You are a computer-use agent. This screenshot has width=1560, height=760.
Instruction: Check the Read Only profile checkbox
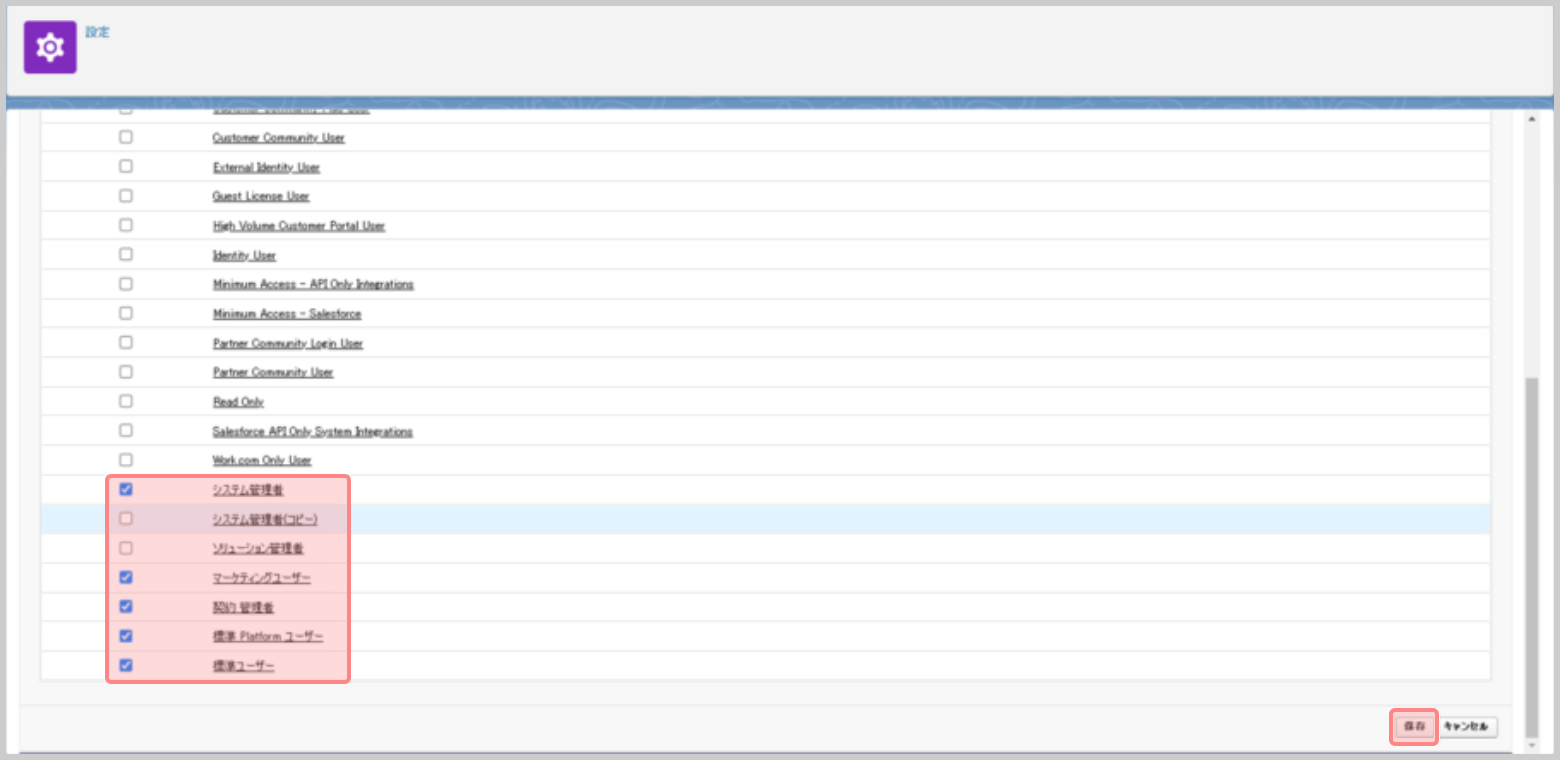[126, 401]
